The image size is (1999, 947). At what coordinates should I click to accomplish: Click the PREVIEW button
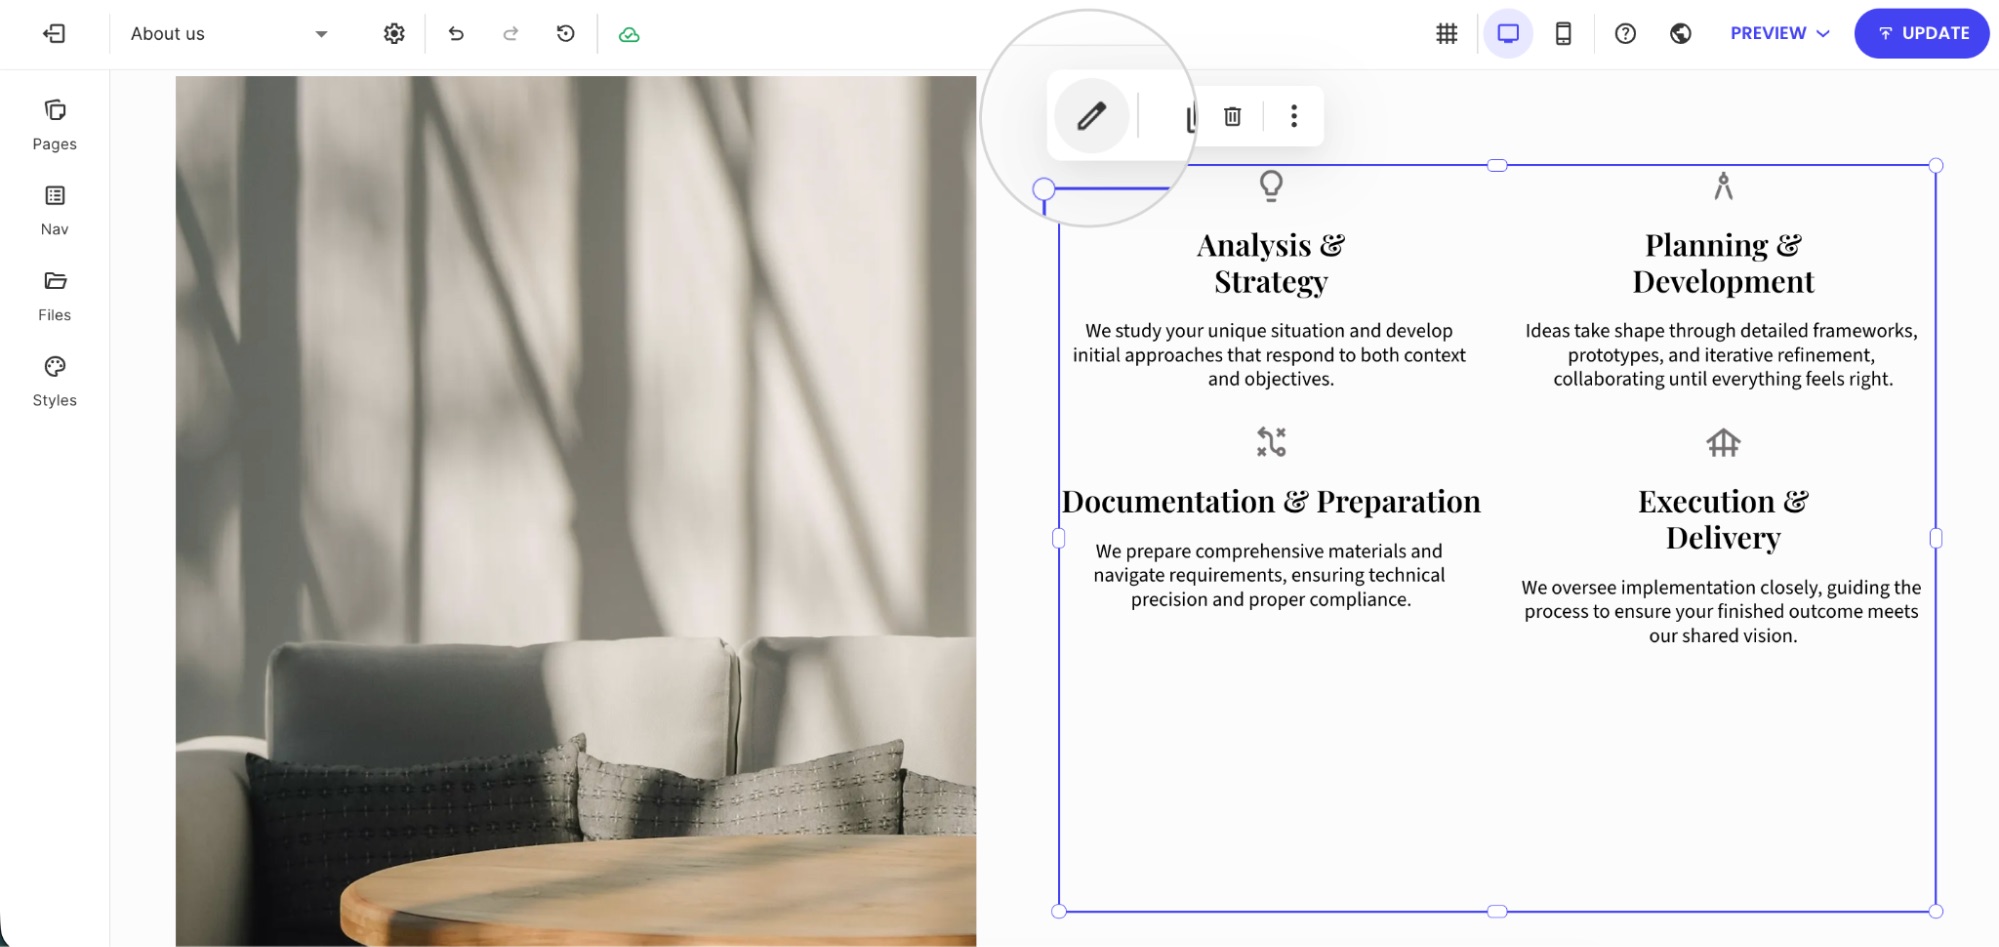tap(1768, 33)
